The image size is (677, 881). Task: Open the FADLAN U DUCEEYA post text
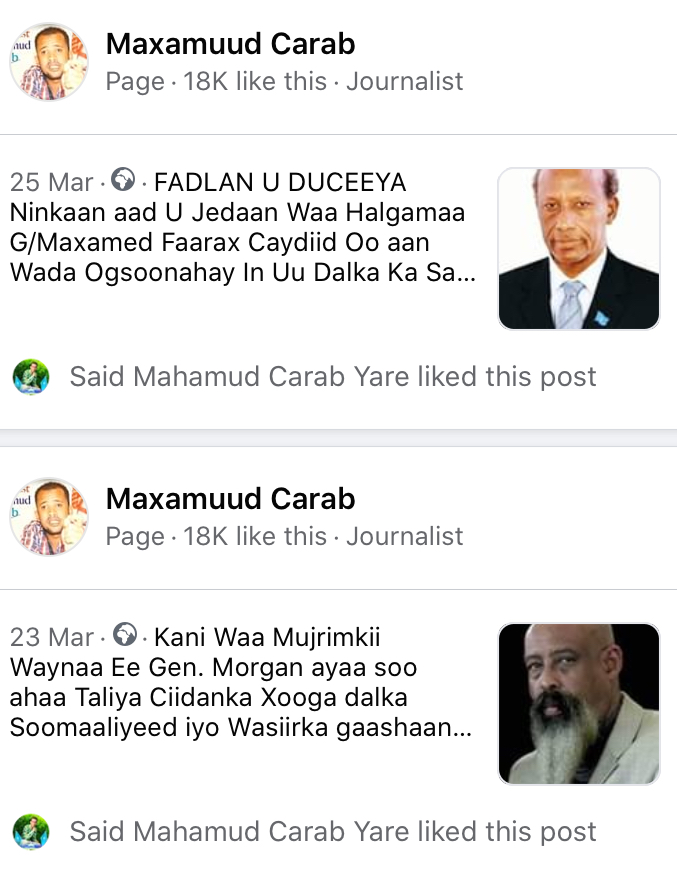click(243, 227)
